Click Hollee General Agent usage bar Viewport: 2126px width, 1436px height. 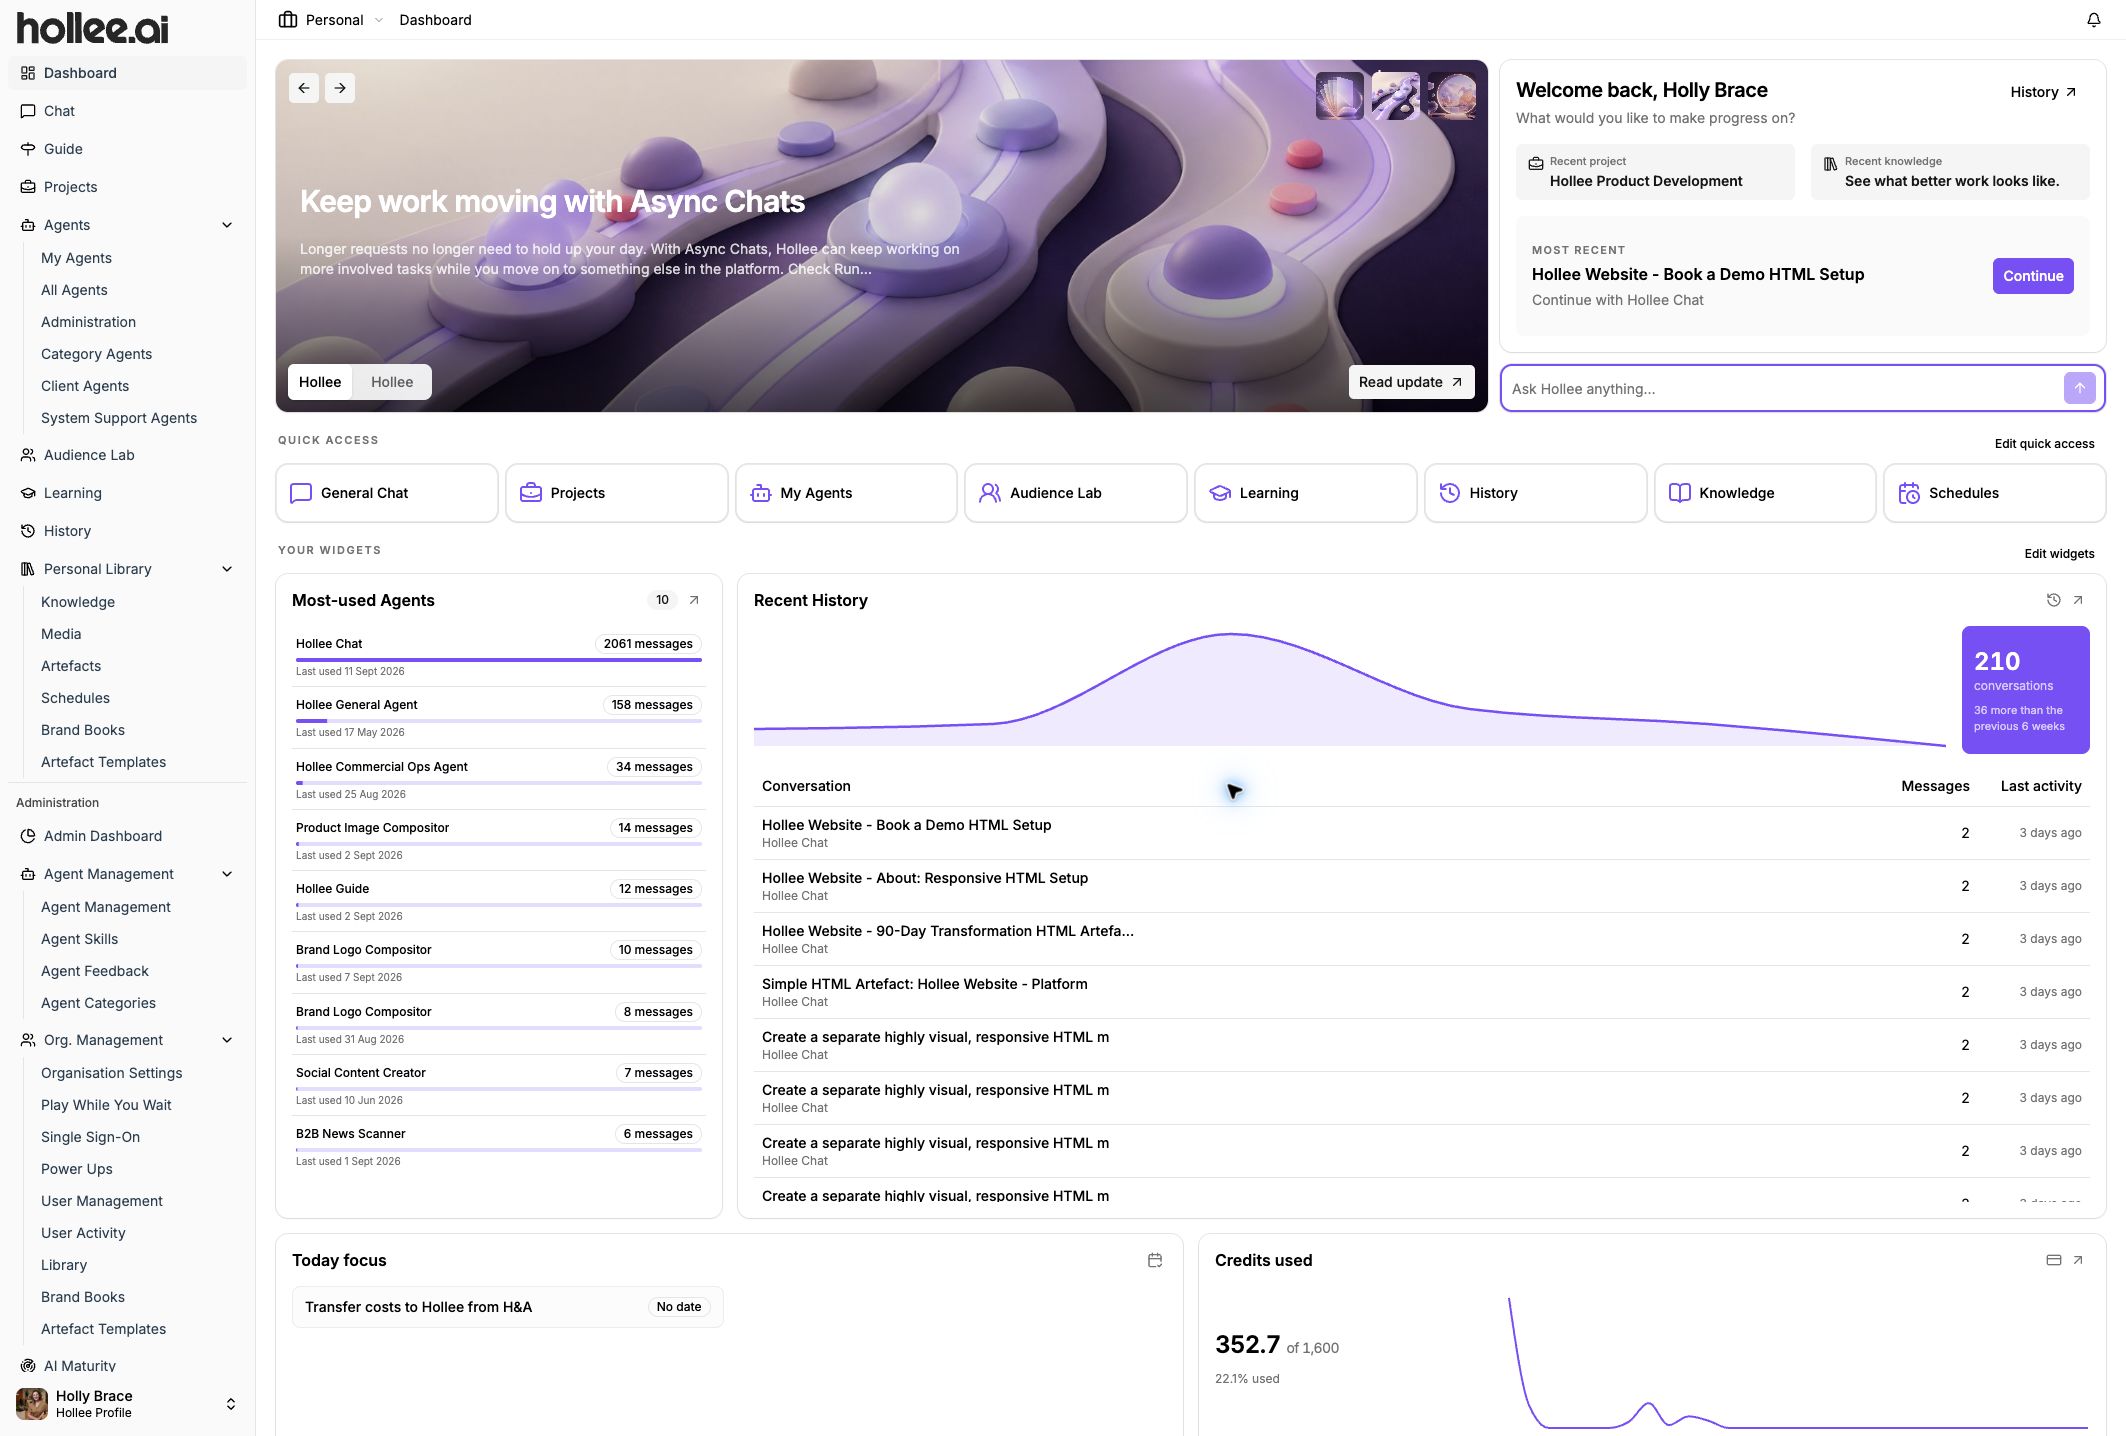pyautogui.click(x=499, y=721)
